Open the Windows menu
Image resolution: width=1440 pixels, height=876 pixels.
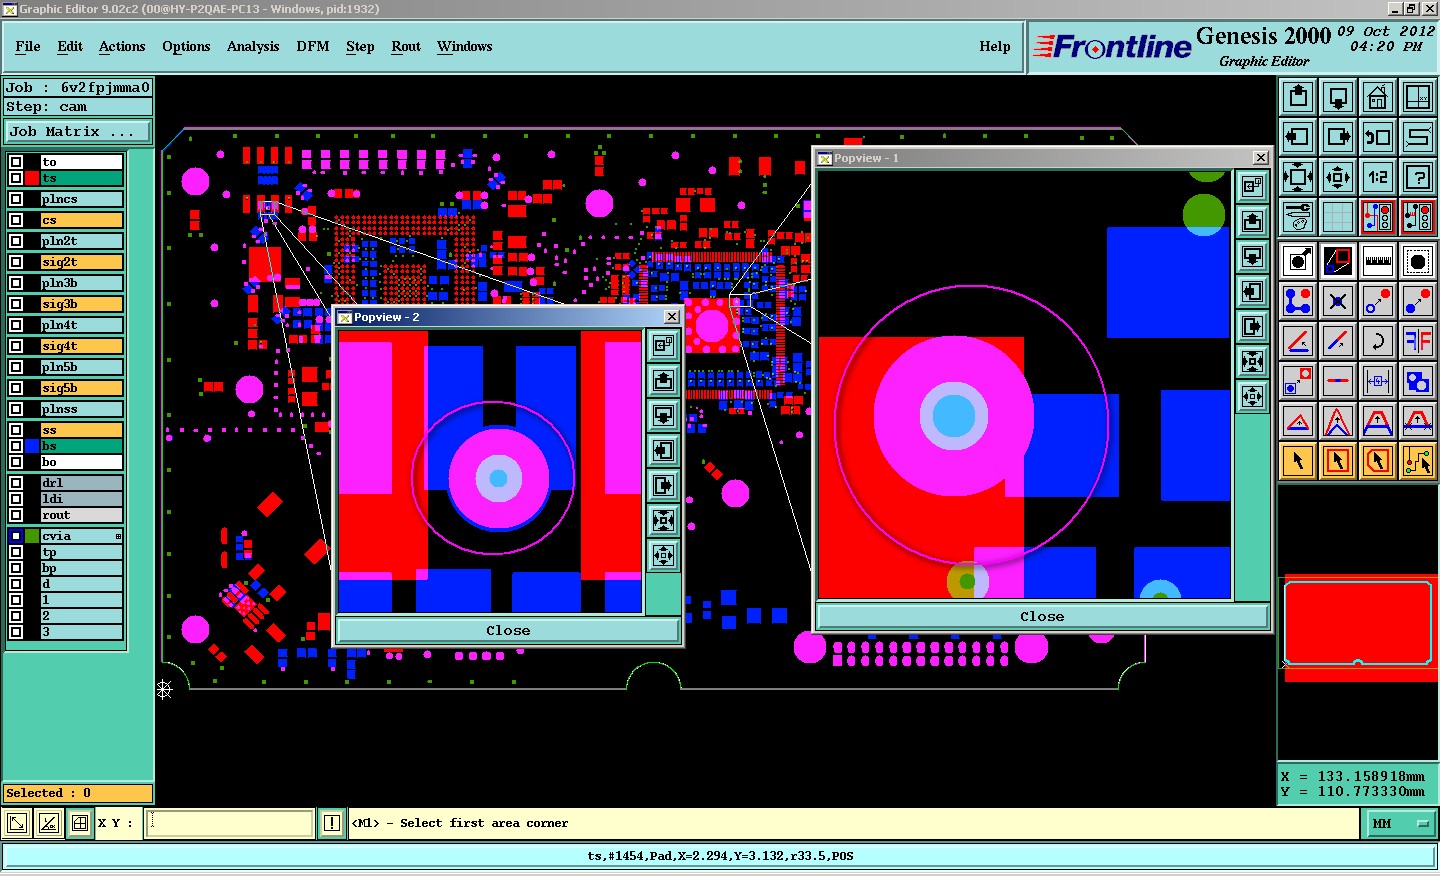pyautogui.click(x=465, y=47)
